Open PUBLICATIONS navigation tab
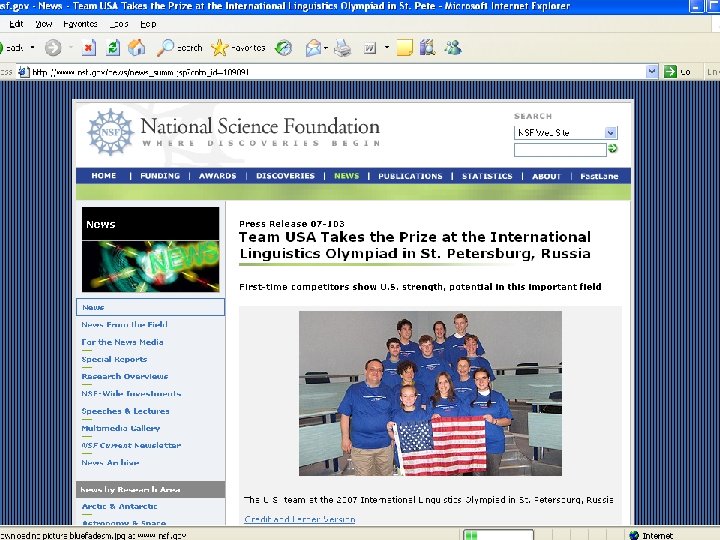The image size is (720, 540). (410, 176)
